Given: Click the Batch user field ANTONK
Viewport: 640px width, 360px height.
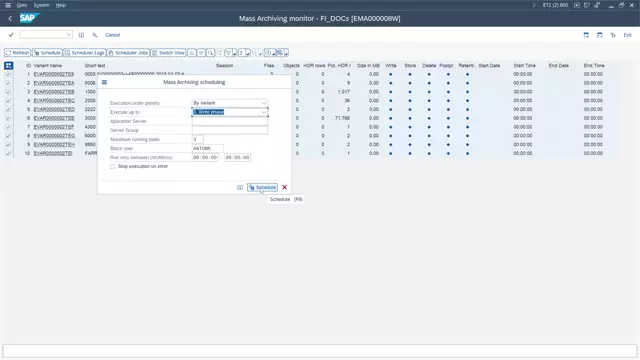Looking at the screenshot, I should (208, 148).
